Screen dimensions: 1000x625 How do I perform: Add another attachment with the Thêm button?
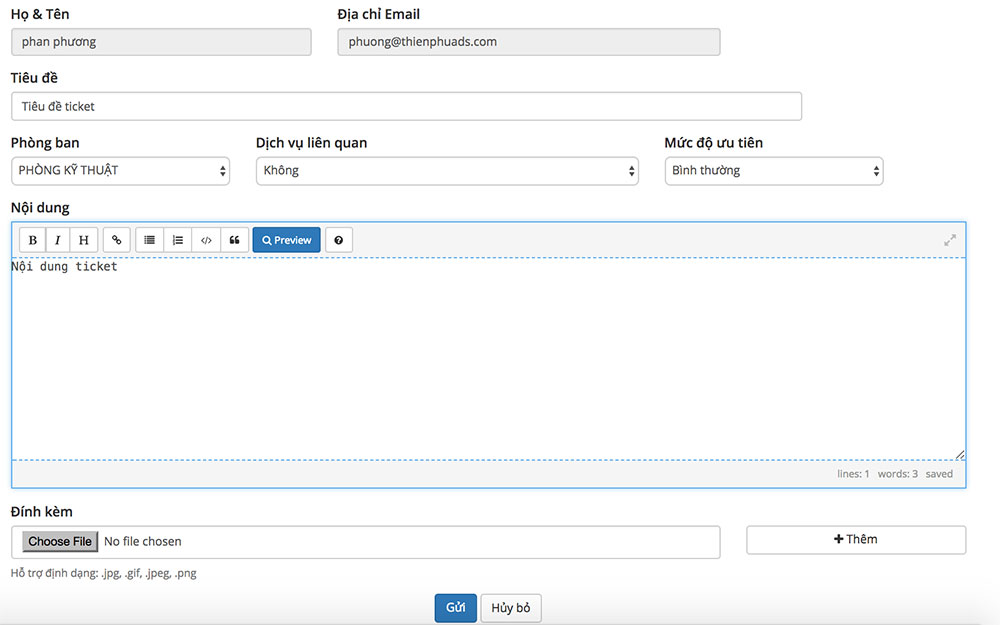click(x=855, y=539)
